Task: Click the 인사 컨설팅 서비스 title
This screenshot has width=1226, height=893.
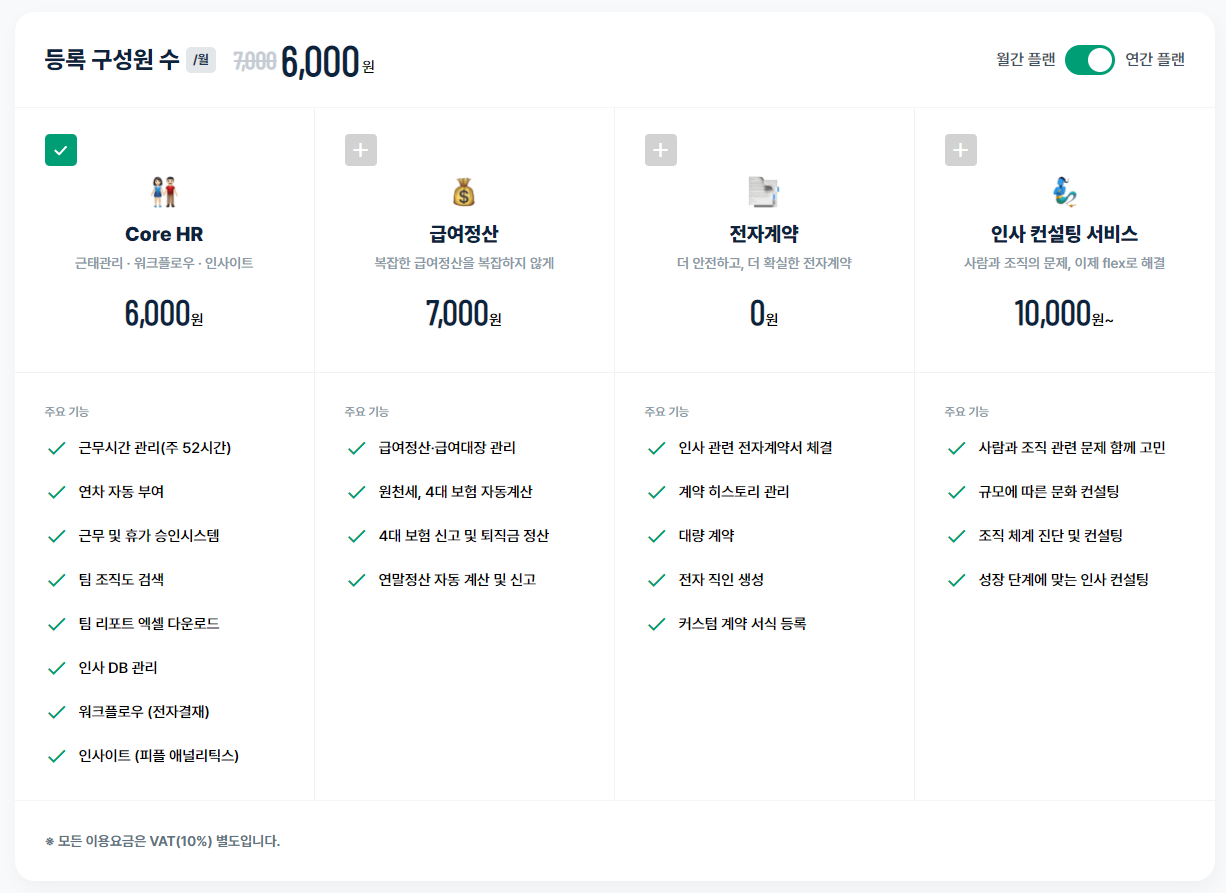Action: [1064, 234]
